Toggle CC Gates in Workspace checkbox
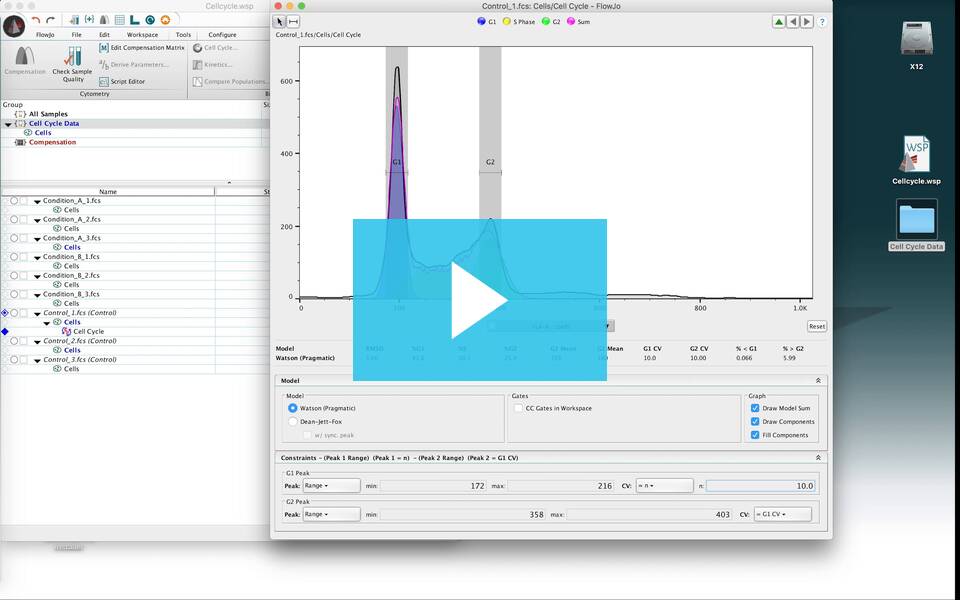The width and height of the screenshot is (960, 600). click(519, 408)
